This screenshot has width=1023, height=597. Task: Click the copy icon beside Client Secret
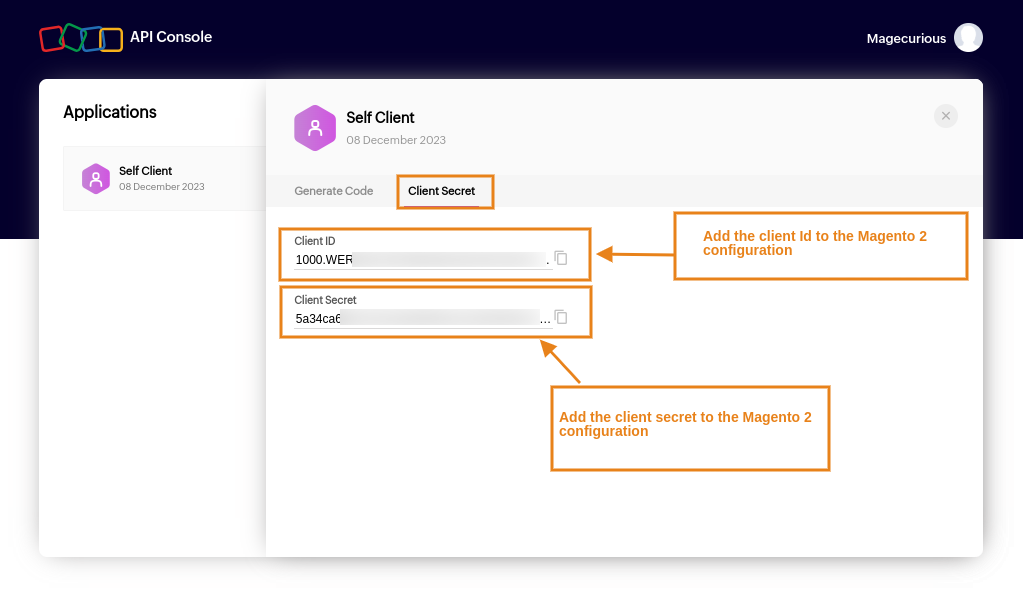click(561, 316)
